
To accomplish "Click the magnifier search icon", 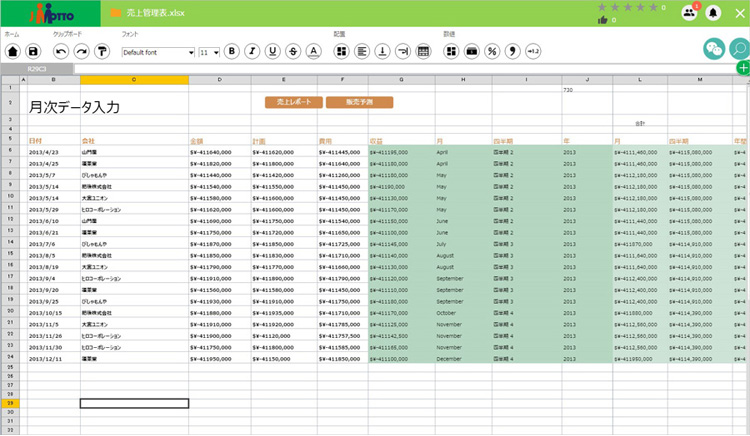I will pyautogui.click(x=740, y=47).
